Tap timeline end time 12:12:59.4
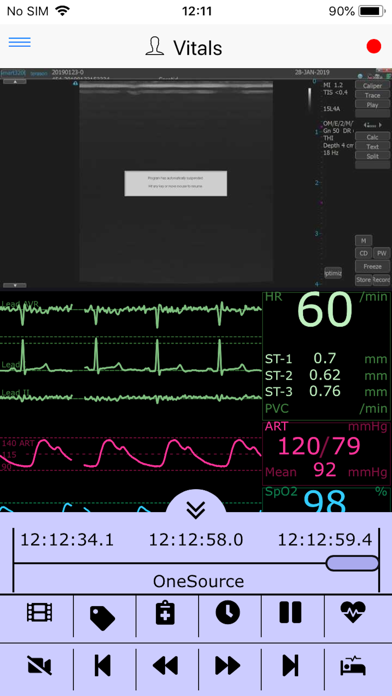Screen dimensions: 392x696 point(325,540)
